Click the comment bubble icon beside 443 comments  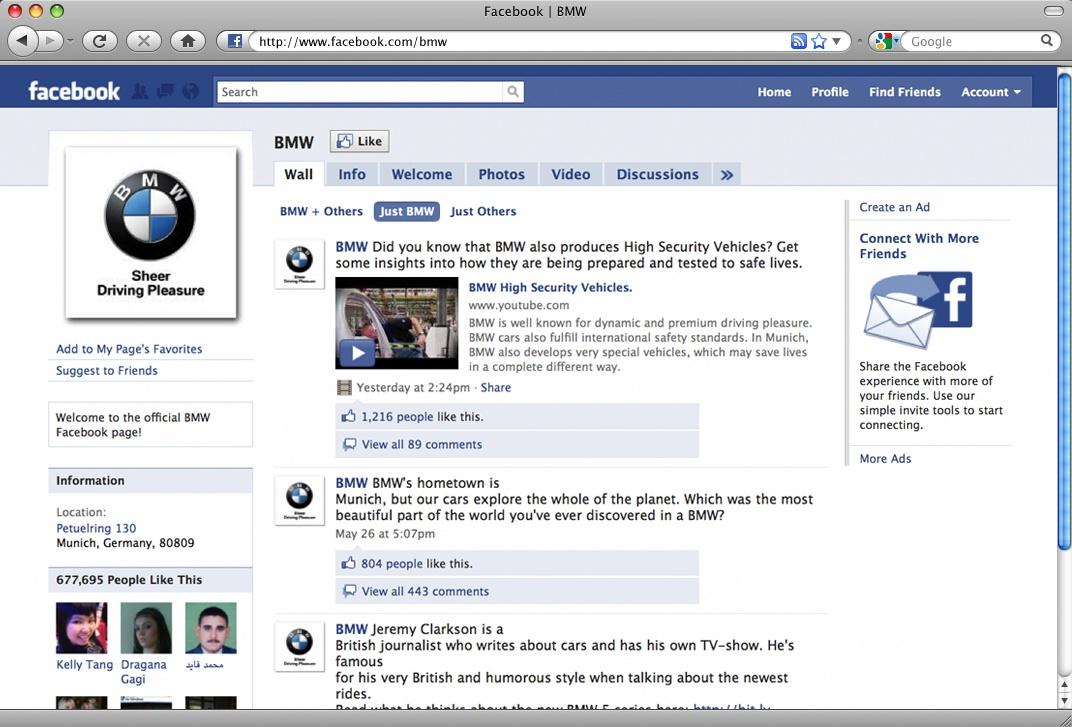(x=349, y=591)
